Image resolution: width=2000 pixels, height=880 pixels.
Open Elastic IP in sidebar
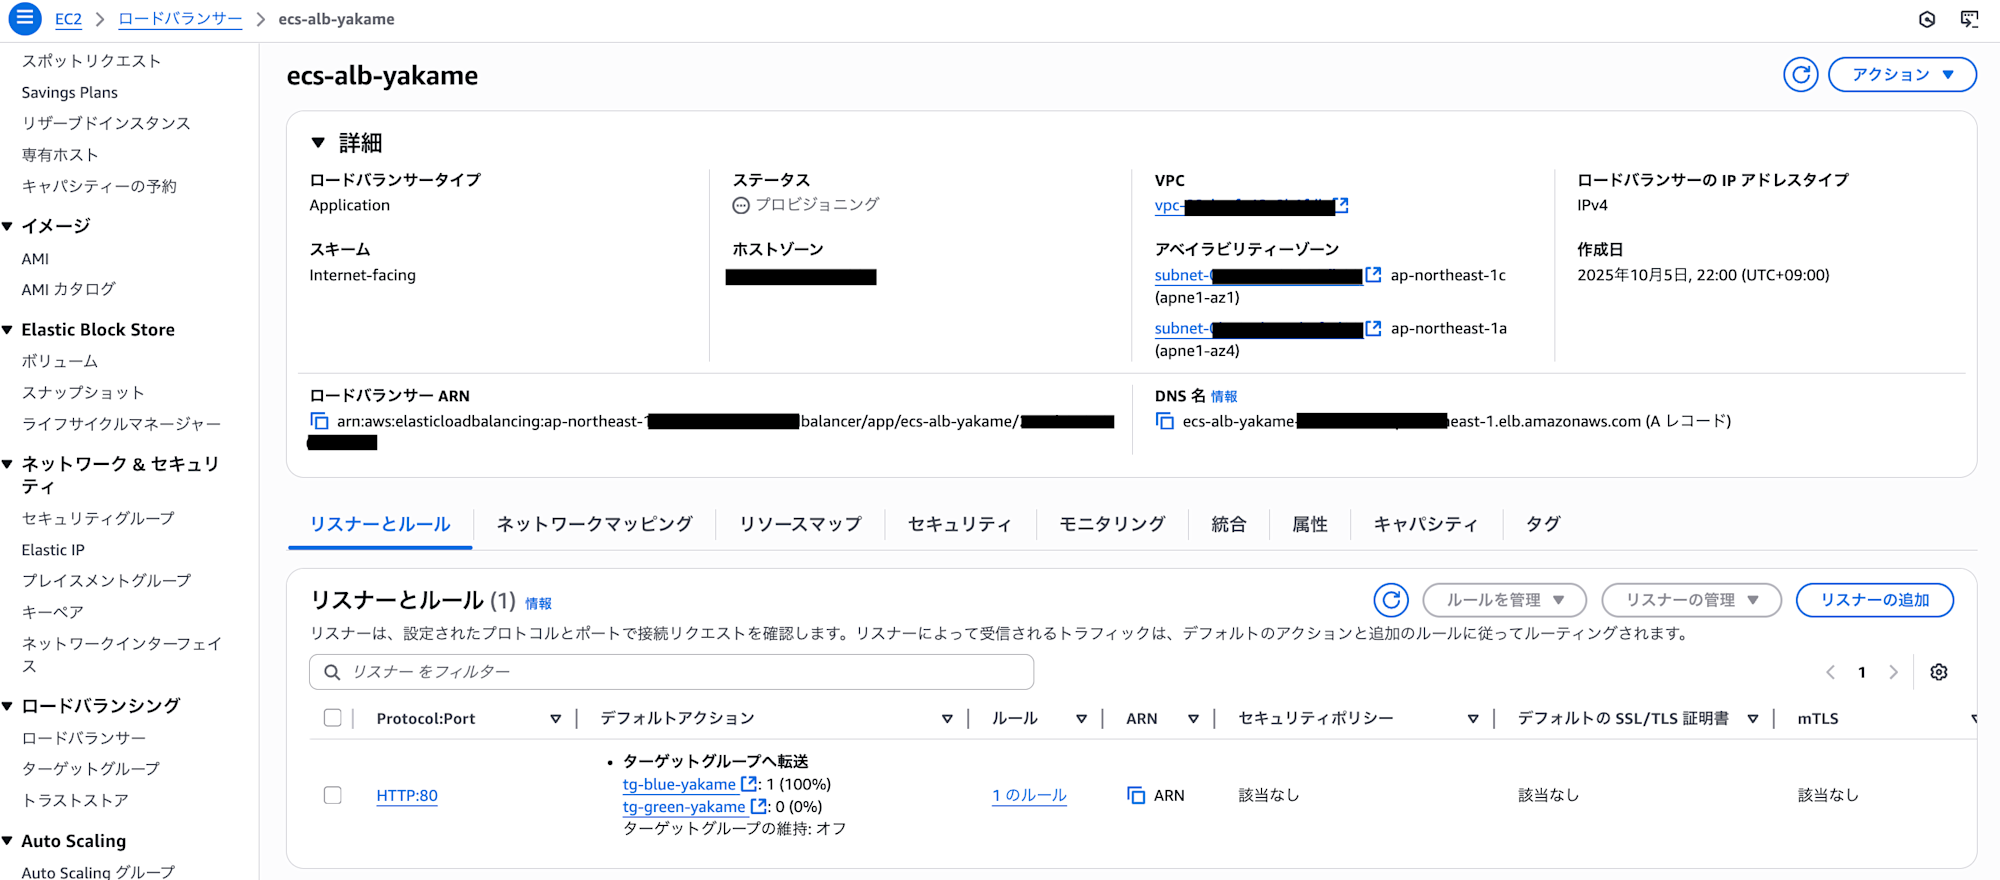click(53, 550)
